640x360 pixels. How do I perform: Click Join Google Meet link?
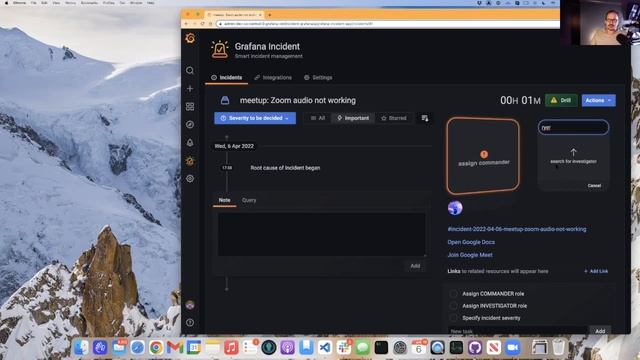[470, 255]
